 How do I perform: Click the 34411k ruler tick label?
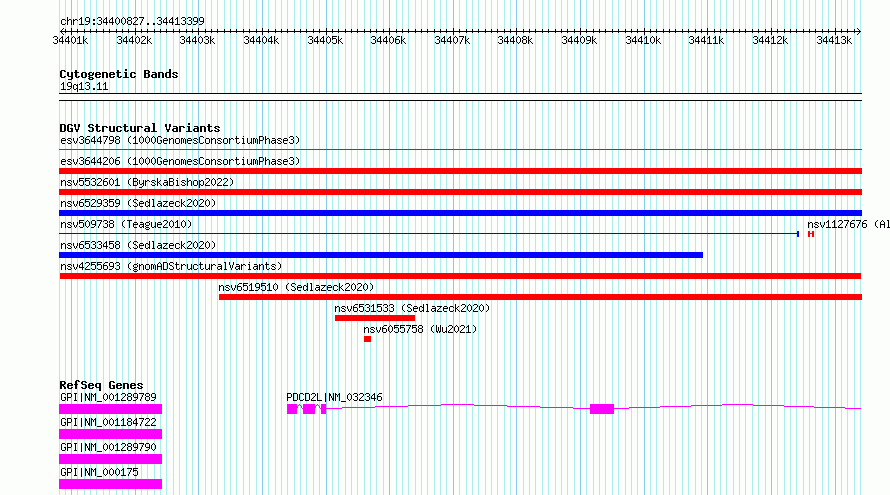[x=706, y=40]
